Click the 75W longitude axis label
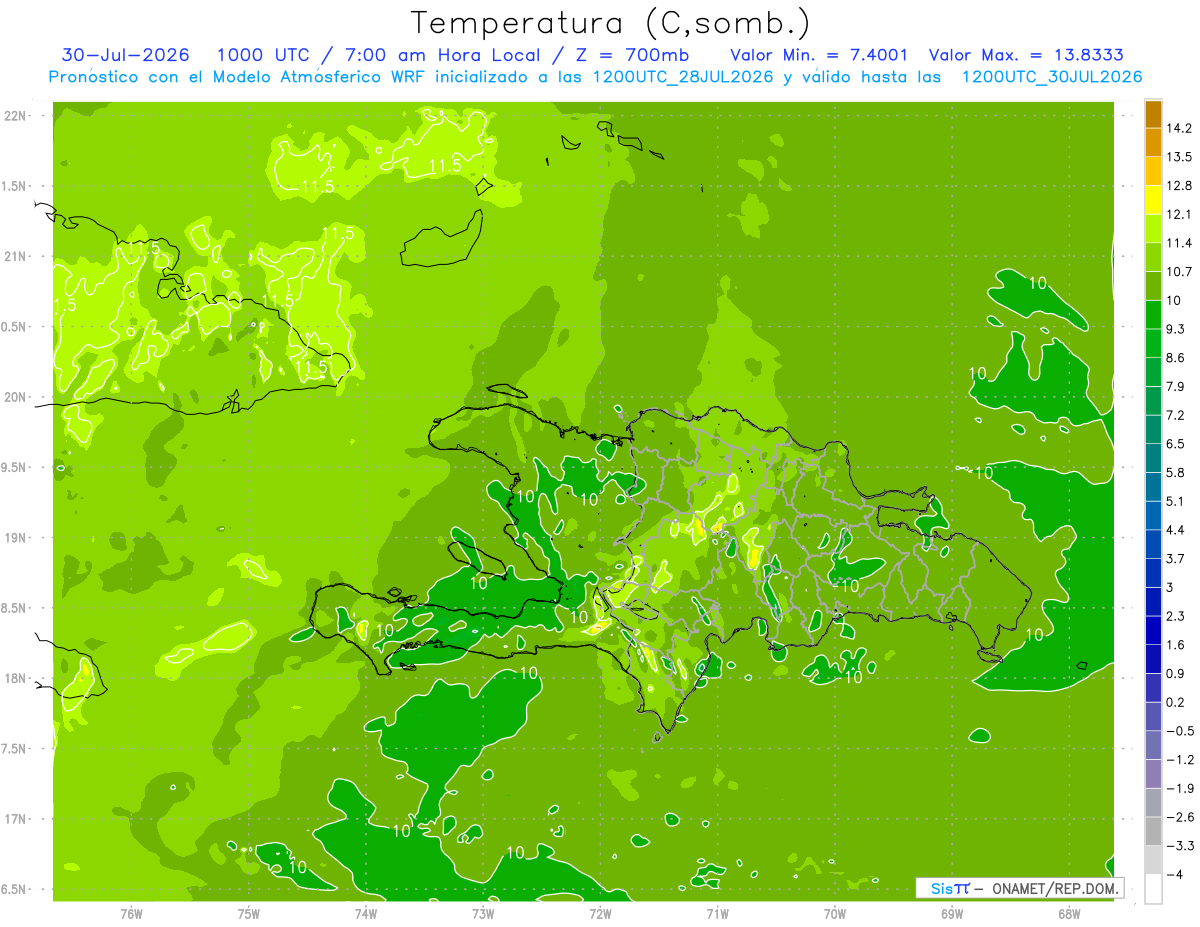Screen dimensions: 1200x927 click(x=249, y=913)
